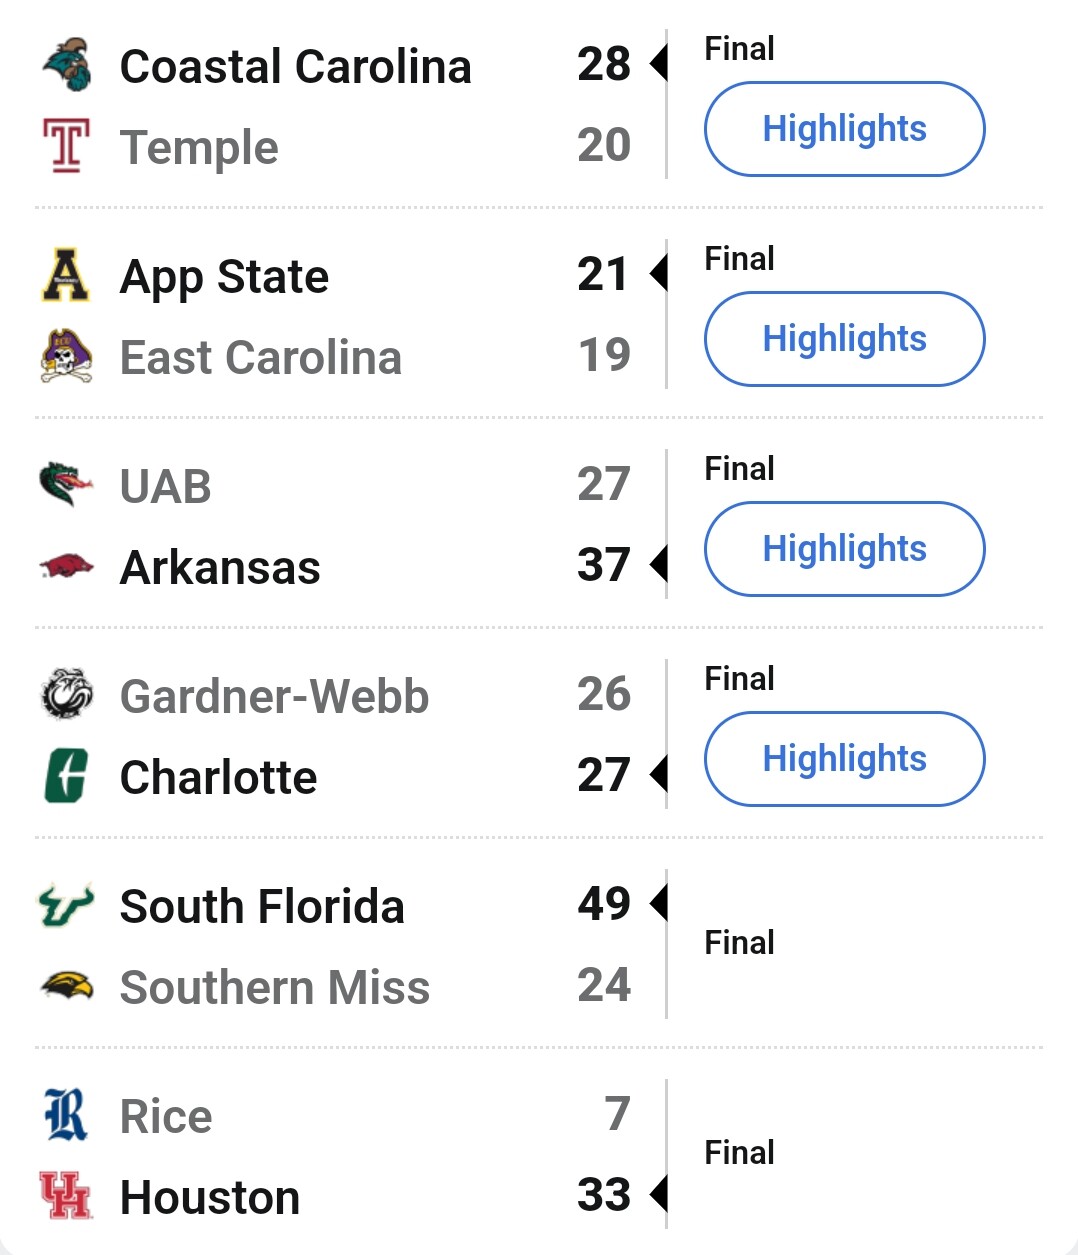Screen dimensions: 1078x1255
Task: Select Arkansas winning score of 37
Action: [x=604, y=565]
